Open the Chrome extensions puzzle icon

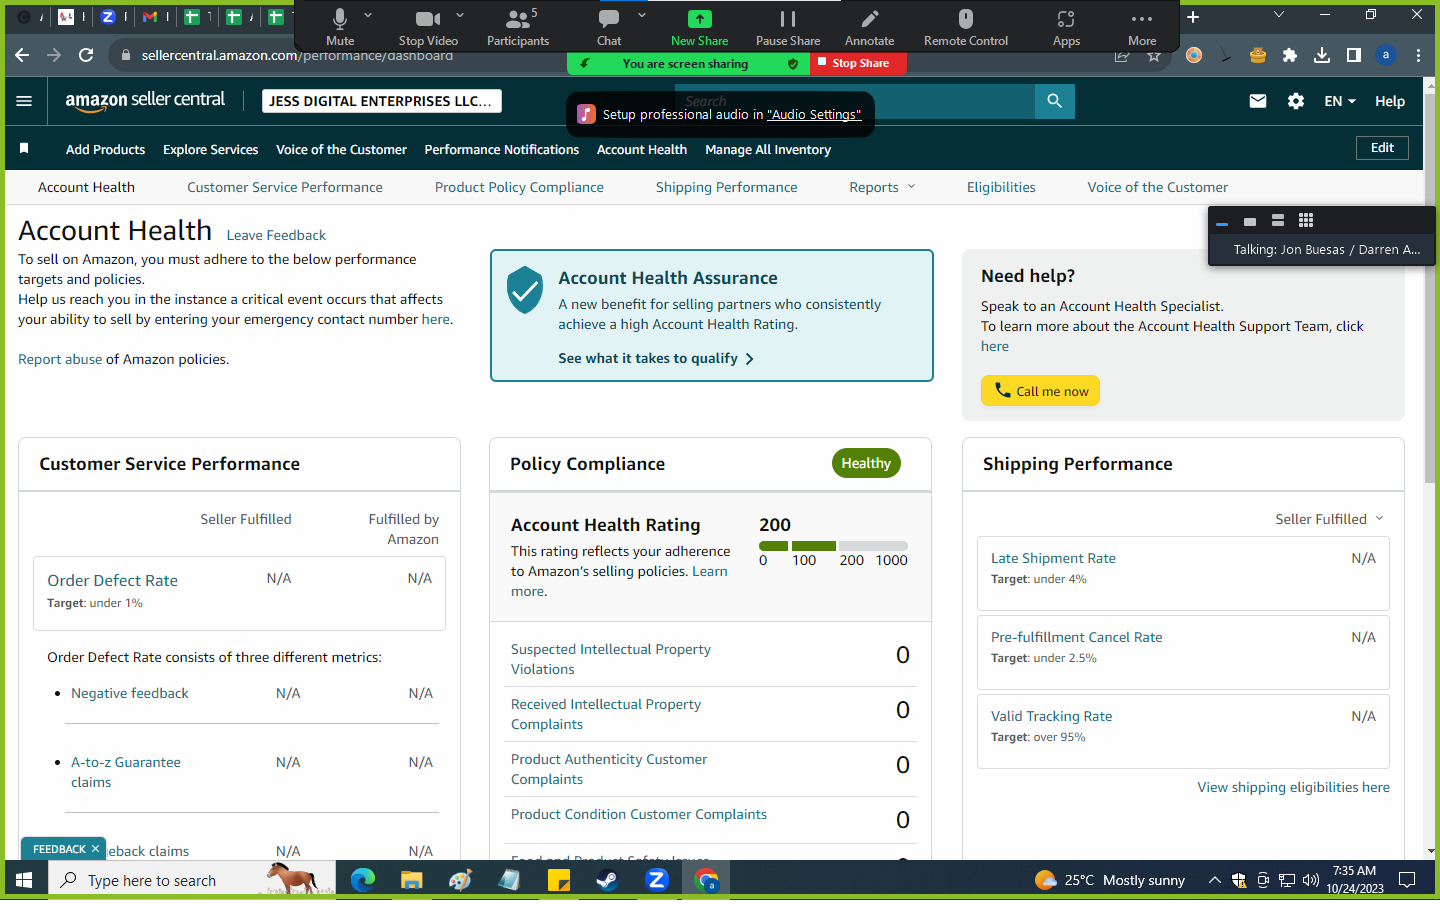click(x=1290, y=56)
